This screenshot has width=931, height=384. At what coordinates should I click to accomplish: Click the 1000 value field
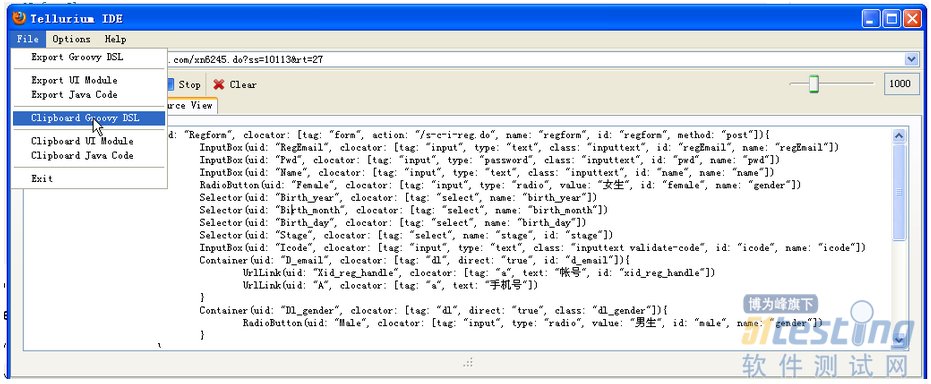900,84
